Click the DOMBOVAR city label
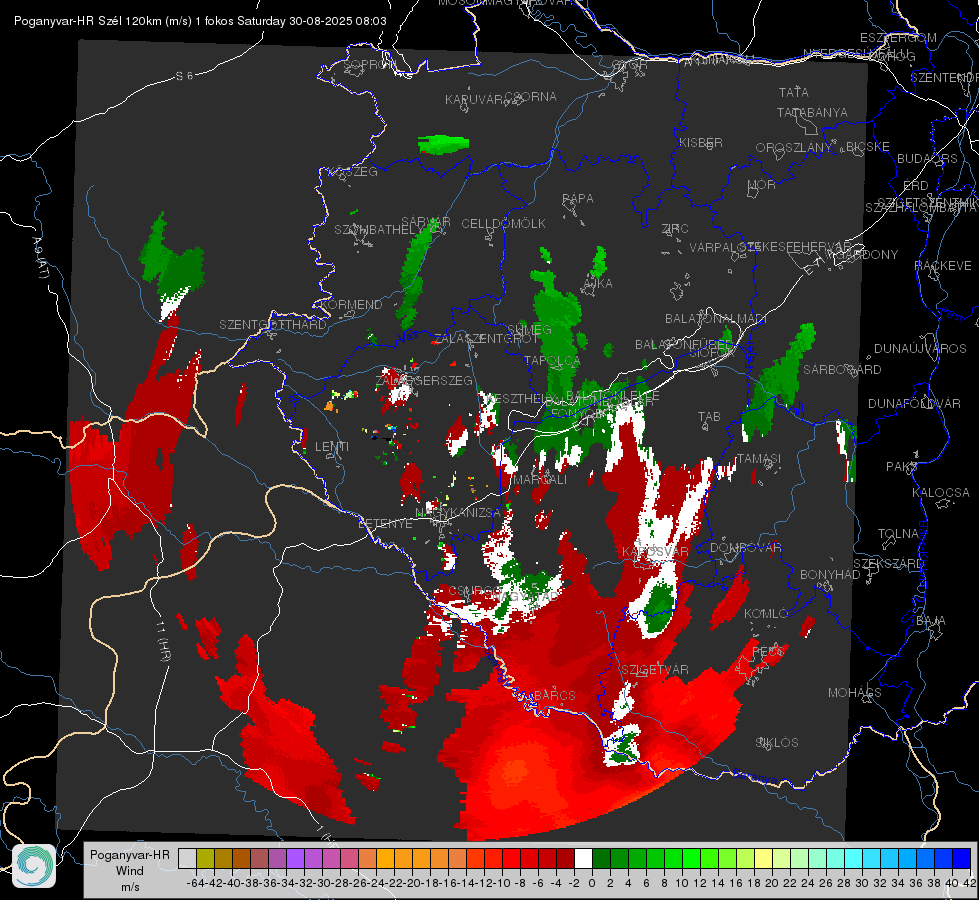Viewport: 979px width, 900px height. pyautogui.click(x=746, y=548)
